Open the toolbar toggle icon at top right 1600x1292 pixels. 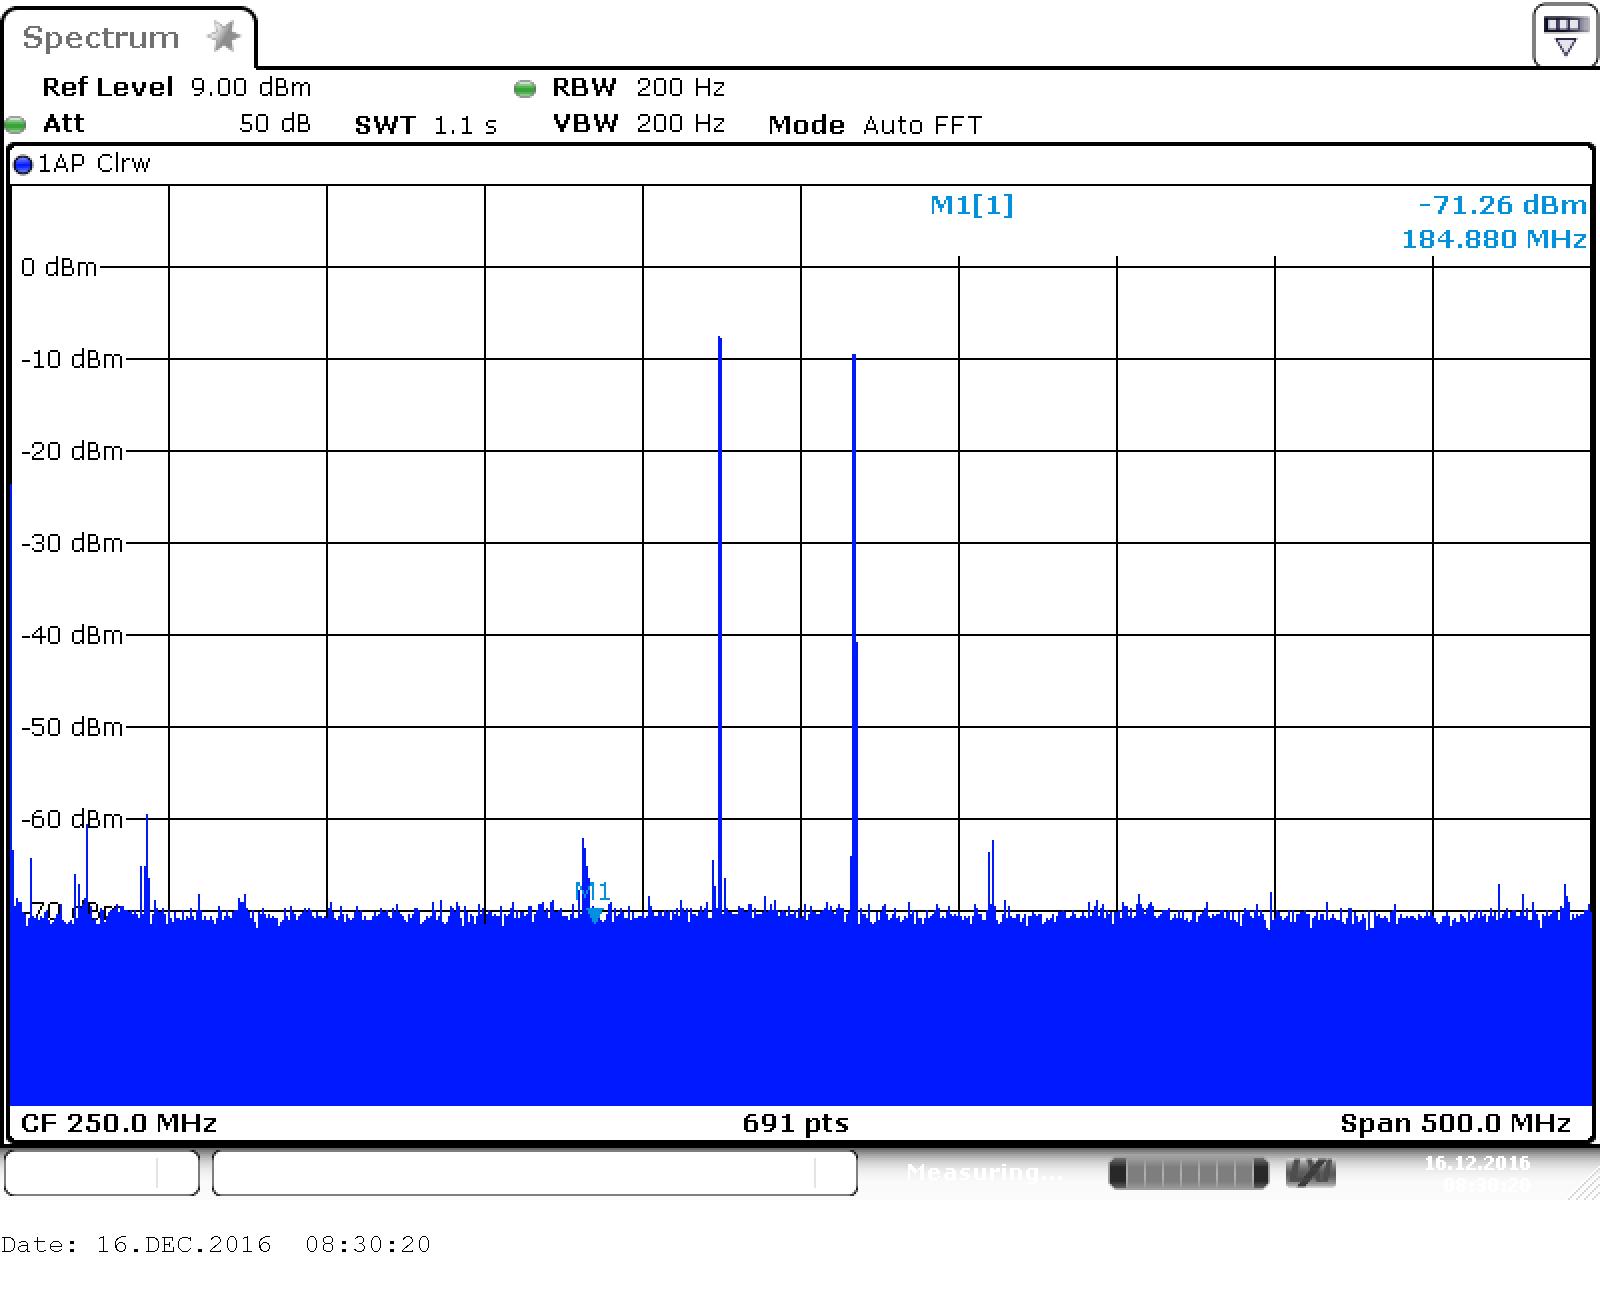1565,36
